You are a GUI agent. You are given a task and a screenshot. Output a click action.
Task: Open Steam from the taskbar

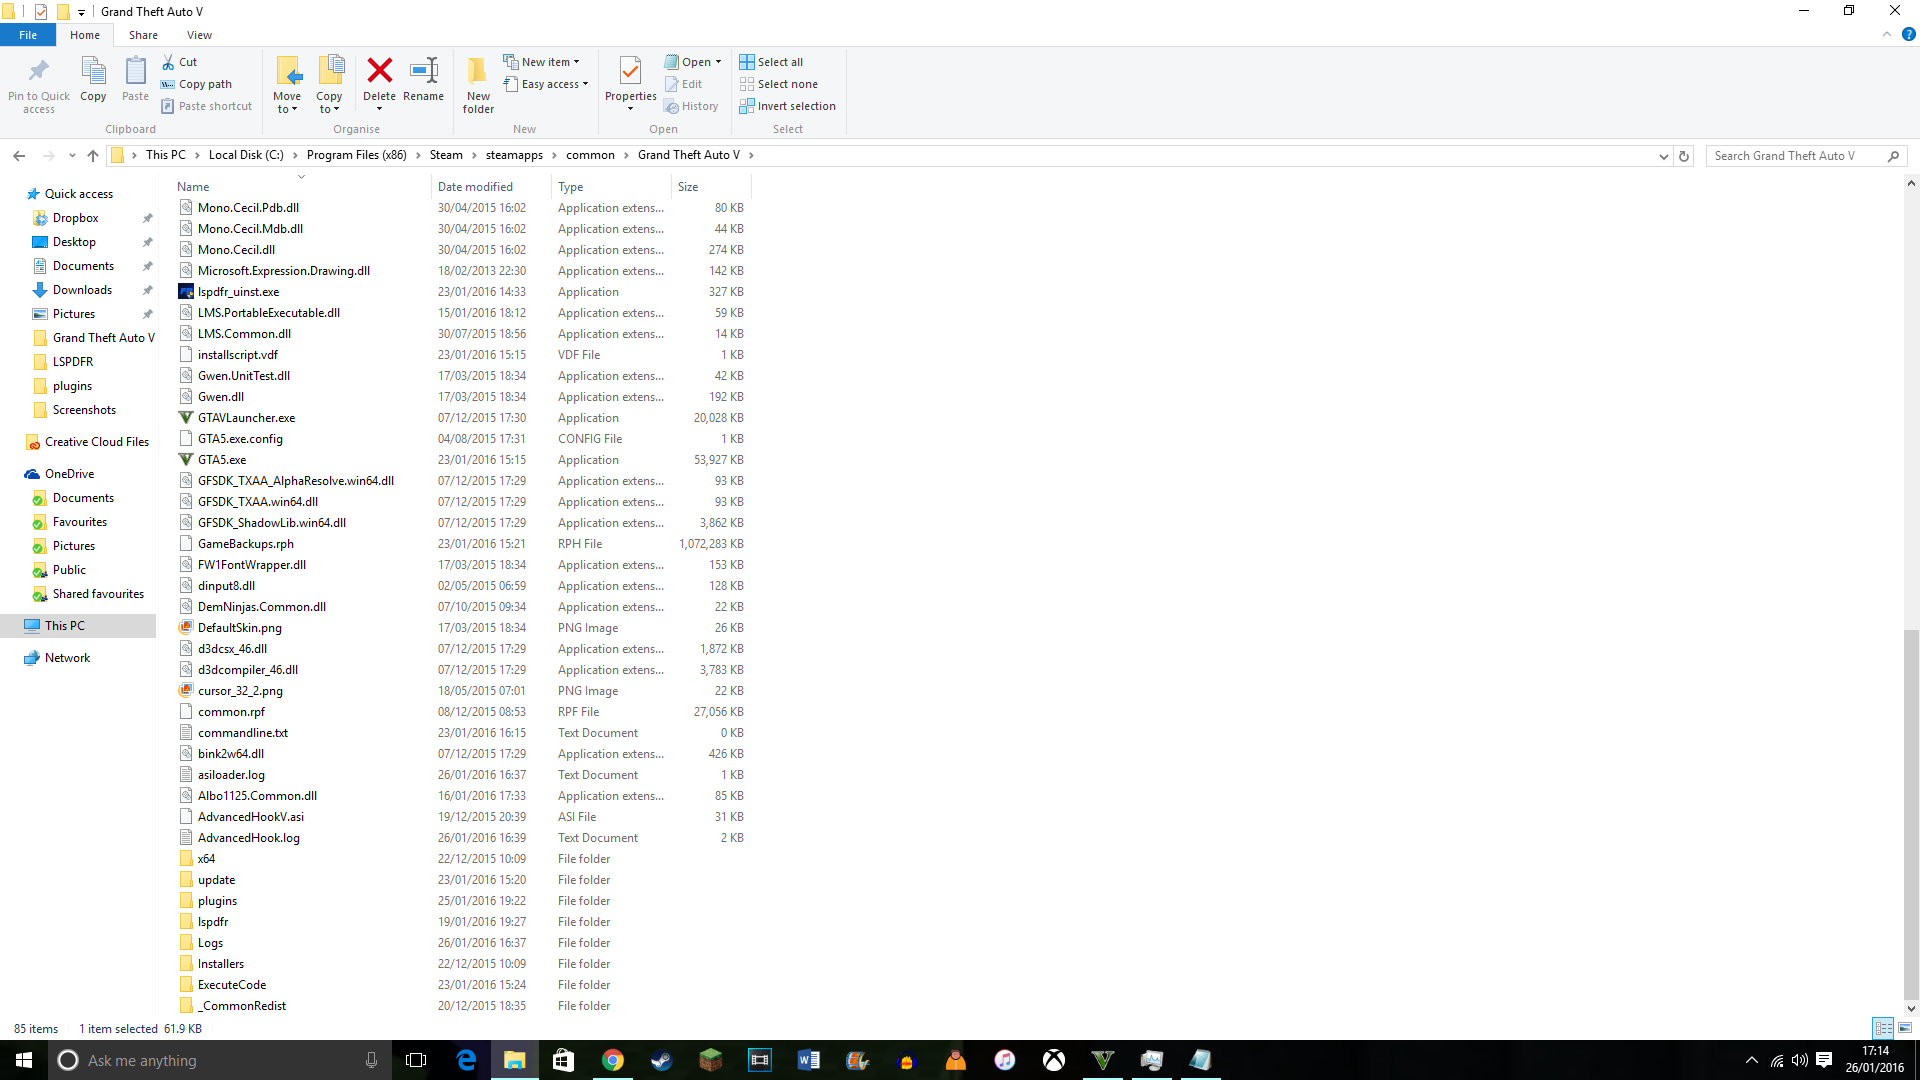[661, 1060]
